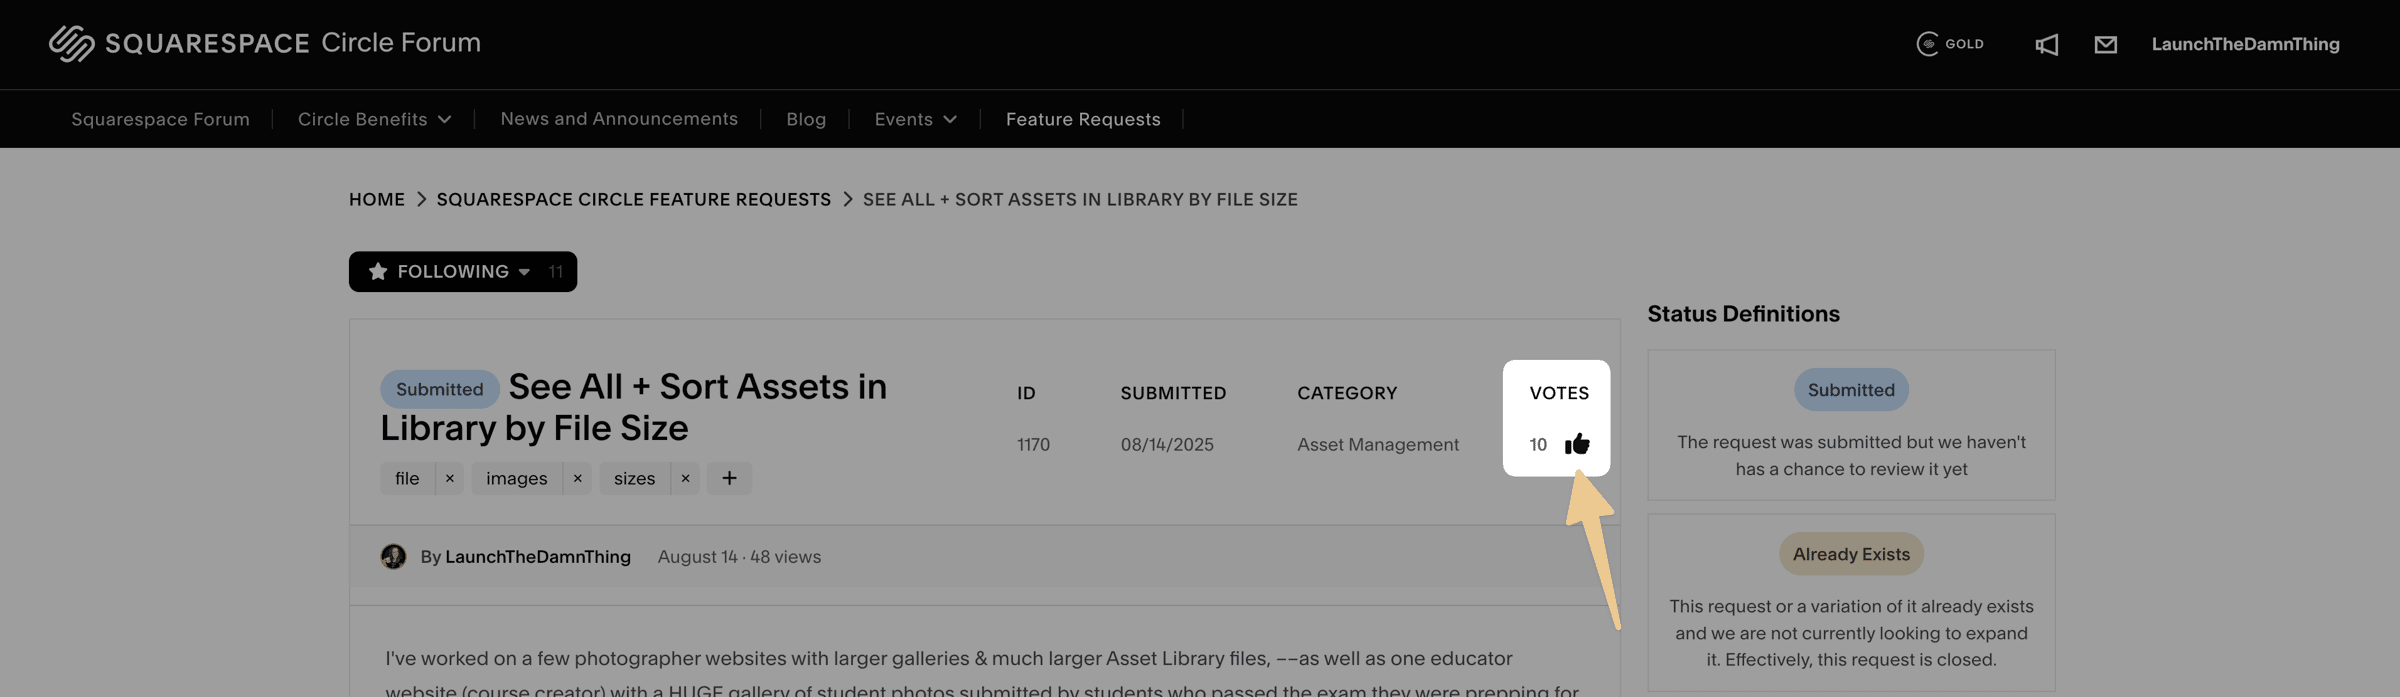
Task: Click the breadcrumb current page text
Action: pos(1080,199)
